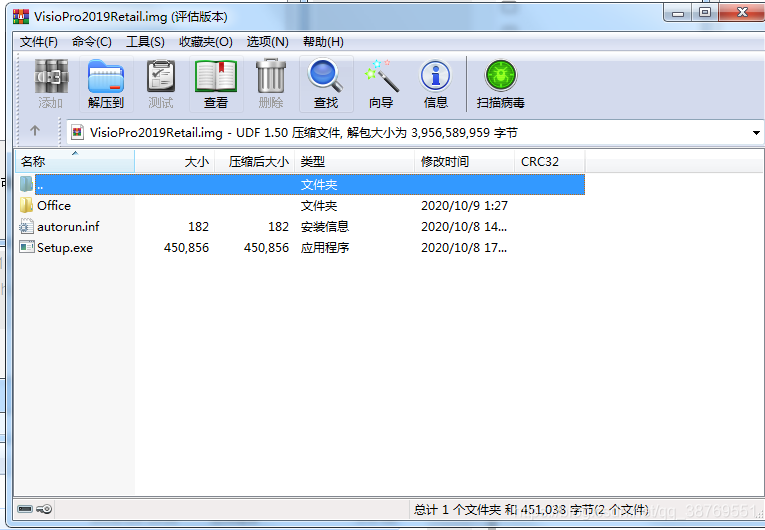Sort by 修改时间 column header
Viewport: 765px width, 530px height.
point(464,162)
